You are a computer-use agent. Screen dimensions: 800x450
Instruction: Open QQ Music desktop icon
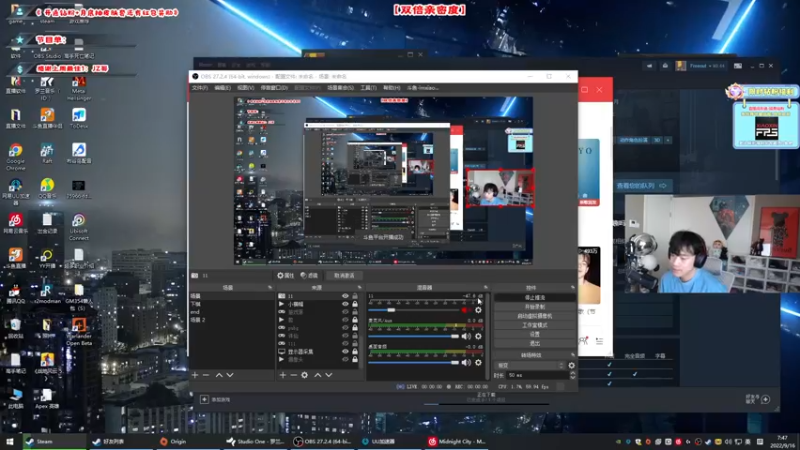coord(47,188)
